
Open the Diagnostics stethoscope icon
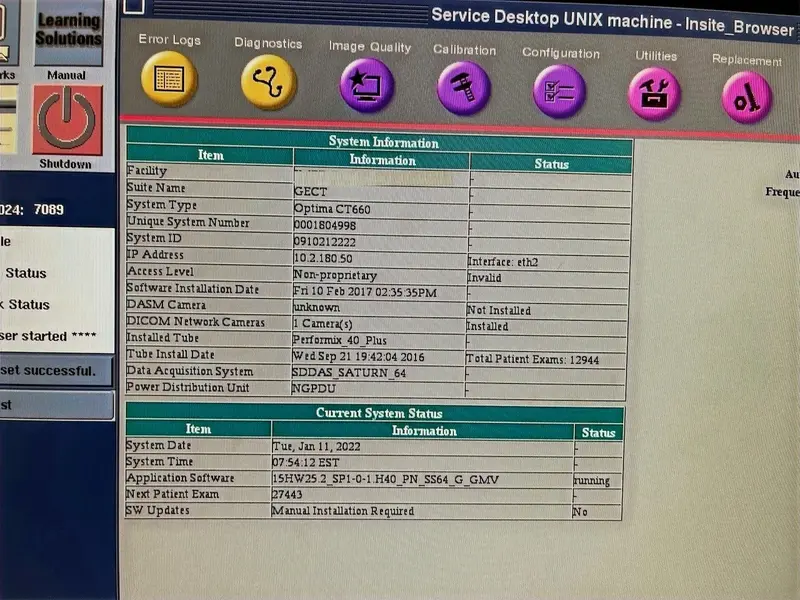(x=268, y=83)
